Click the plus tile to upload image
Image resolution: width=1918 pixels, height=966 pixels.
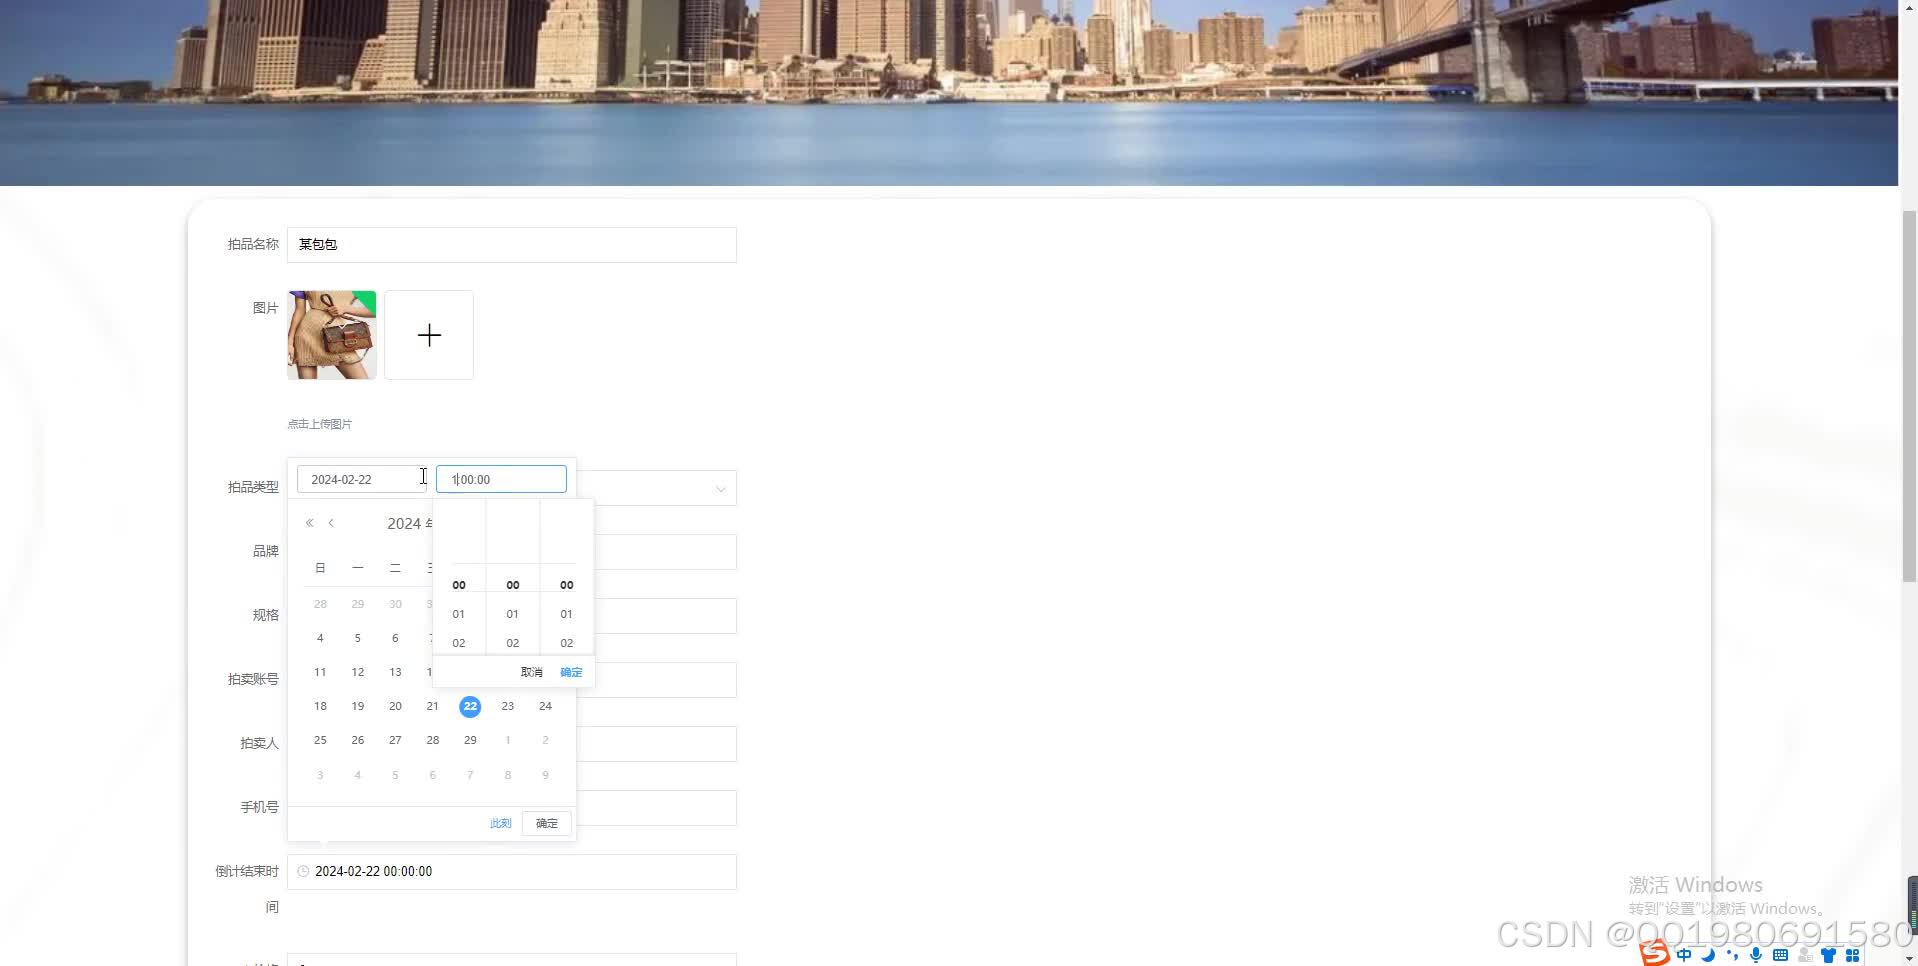click(429, 335)
